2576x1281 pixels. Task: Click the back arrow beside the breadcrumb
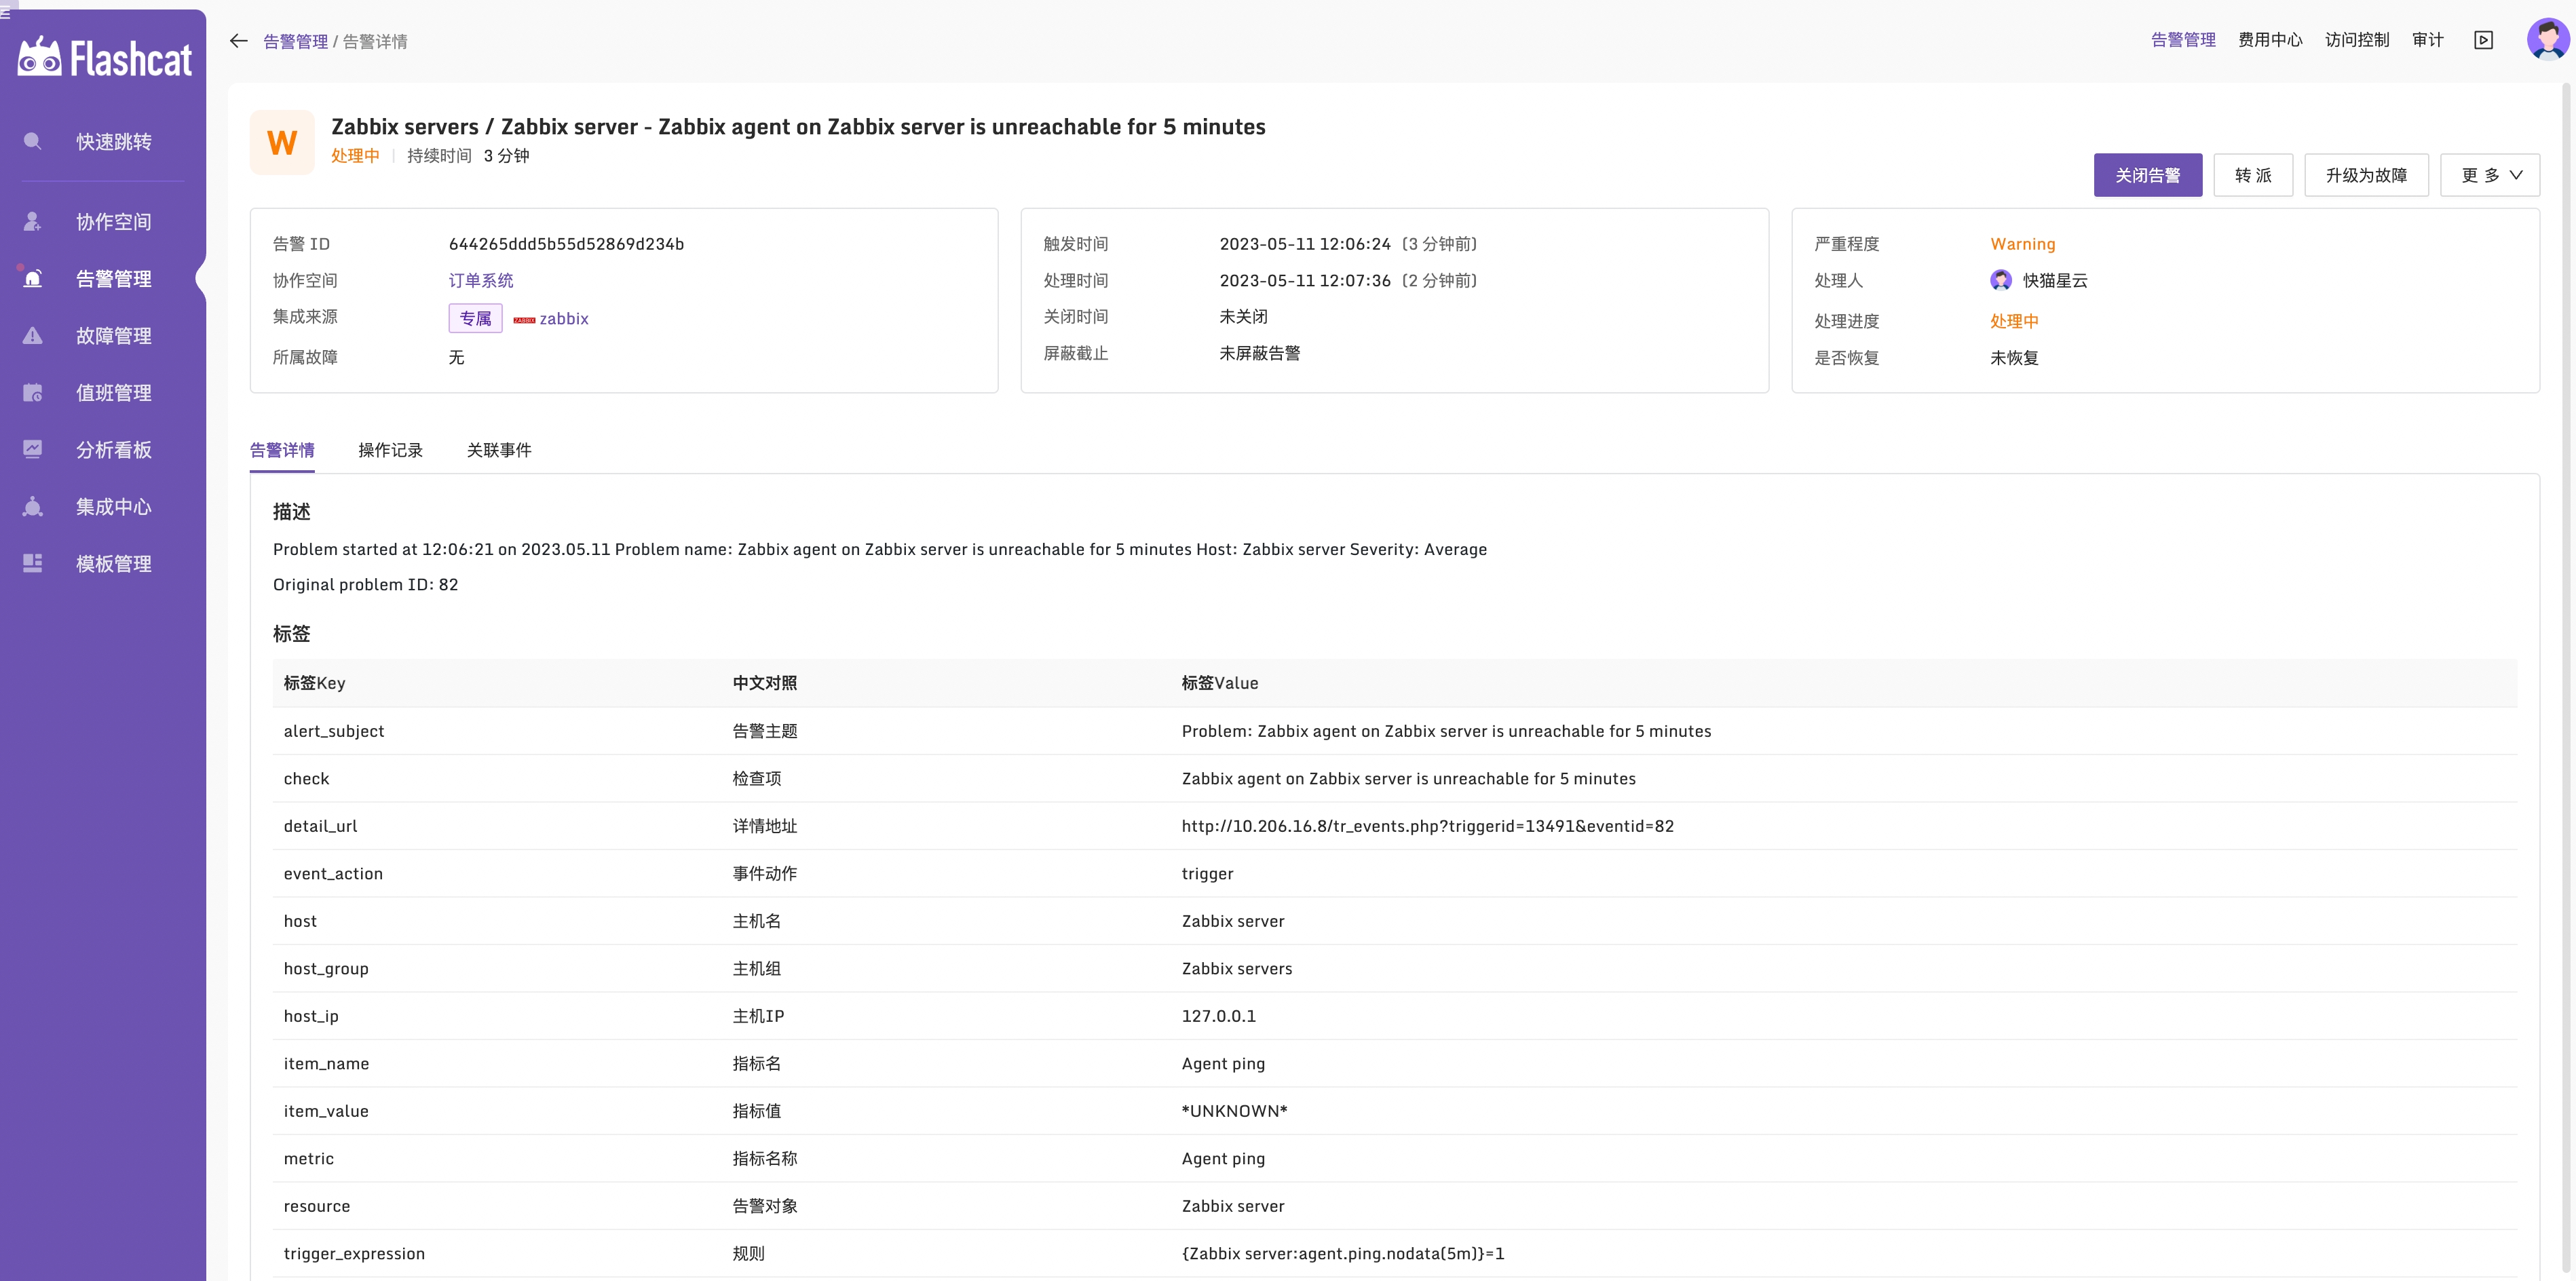tap(238, 41)
